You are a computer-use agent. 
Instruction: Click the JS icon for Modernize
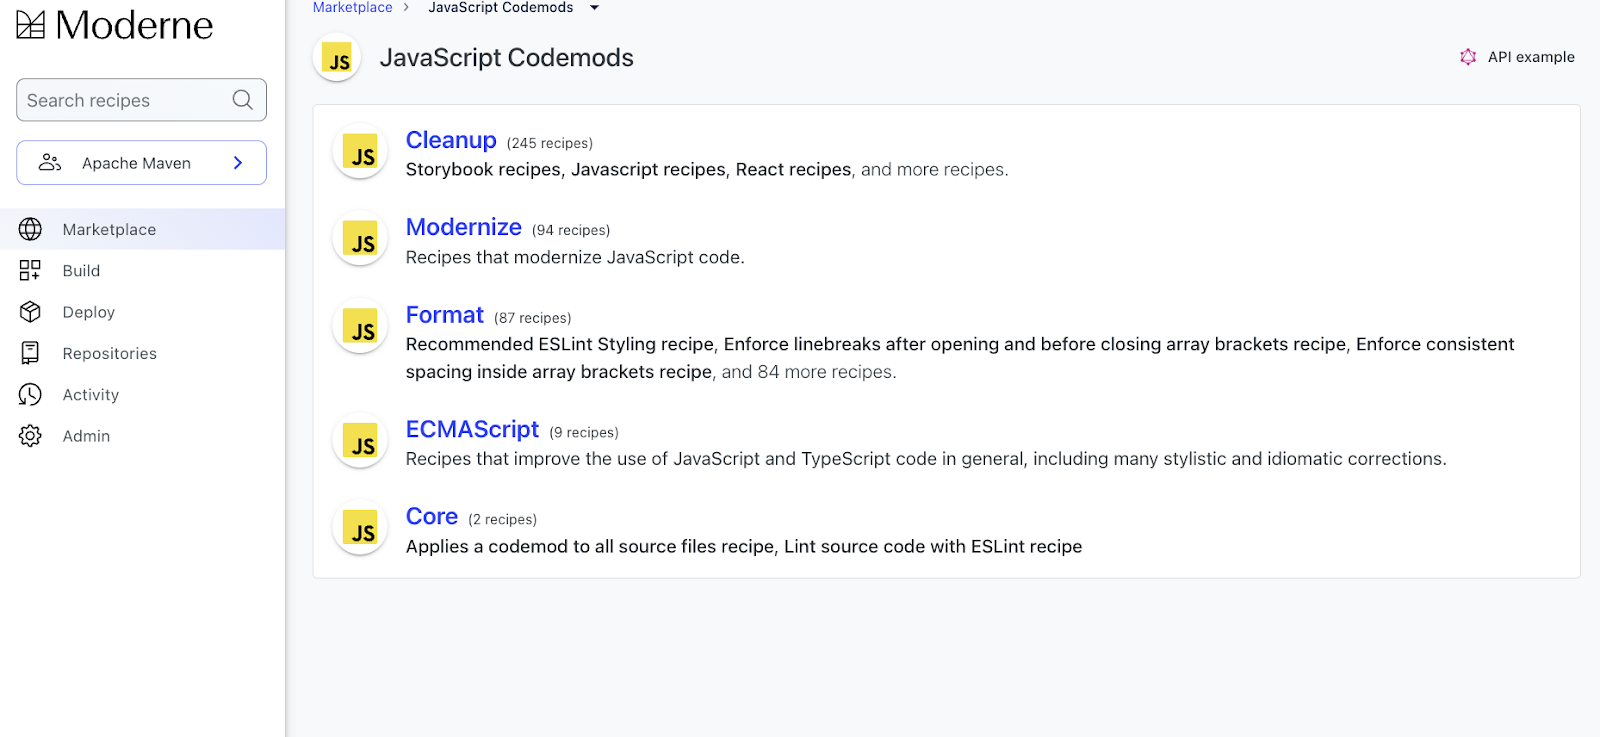coord(360,239)
